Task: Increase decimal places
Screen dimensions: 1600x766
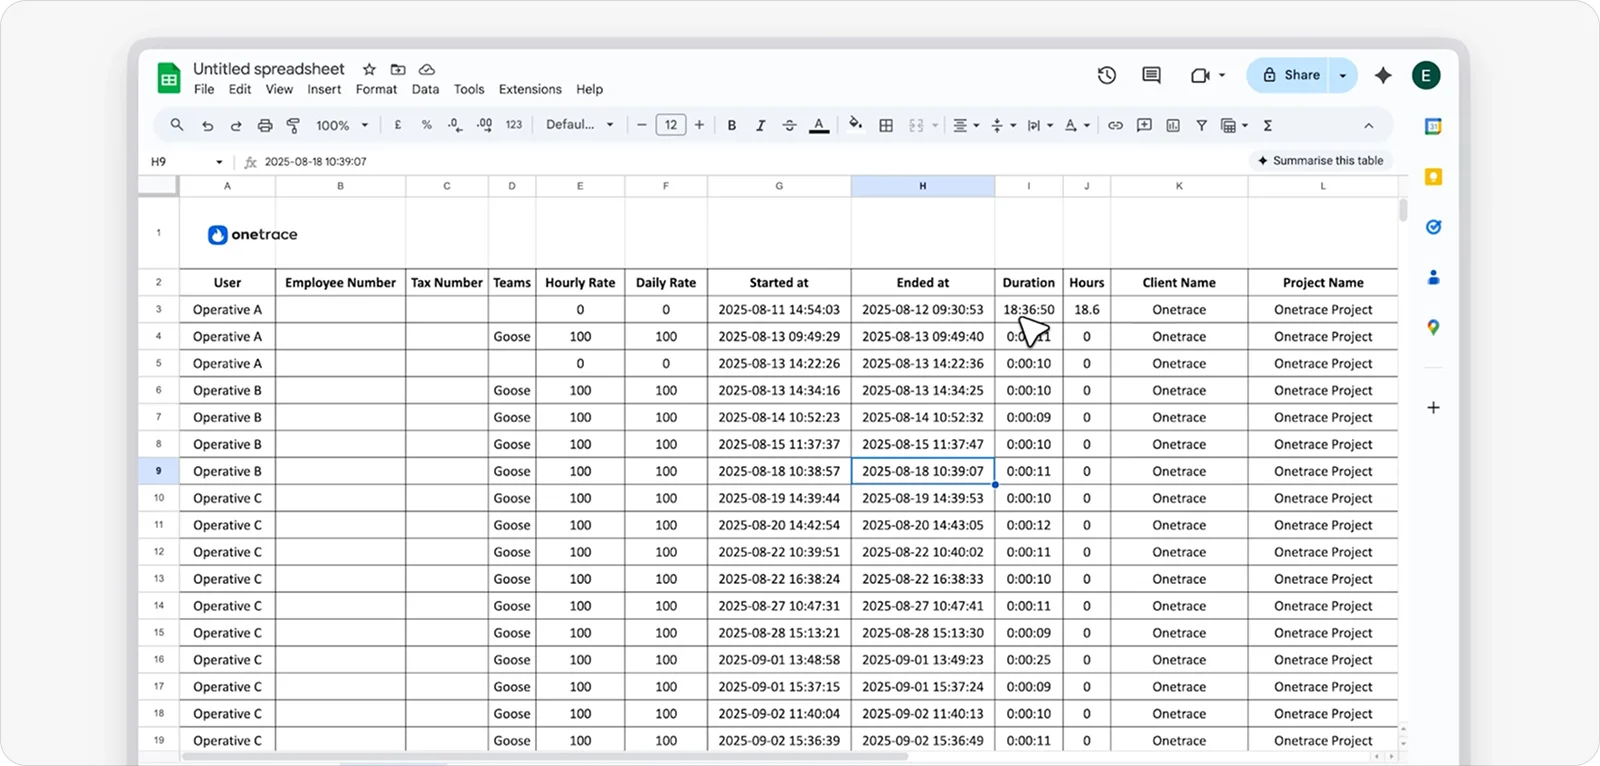Action: [484, 125]
